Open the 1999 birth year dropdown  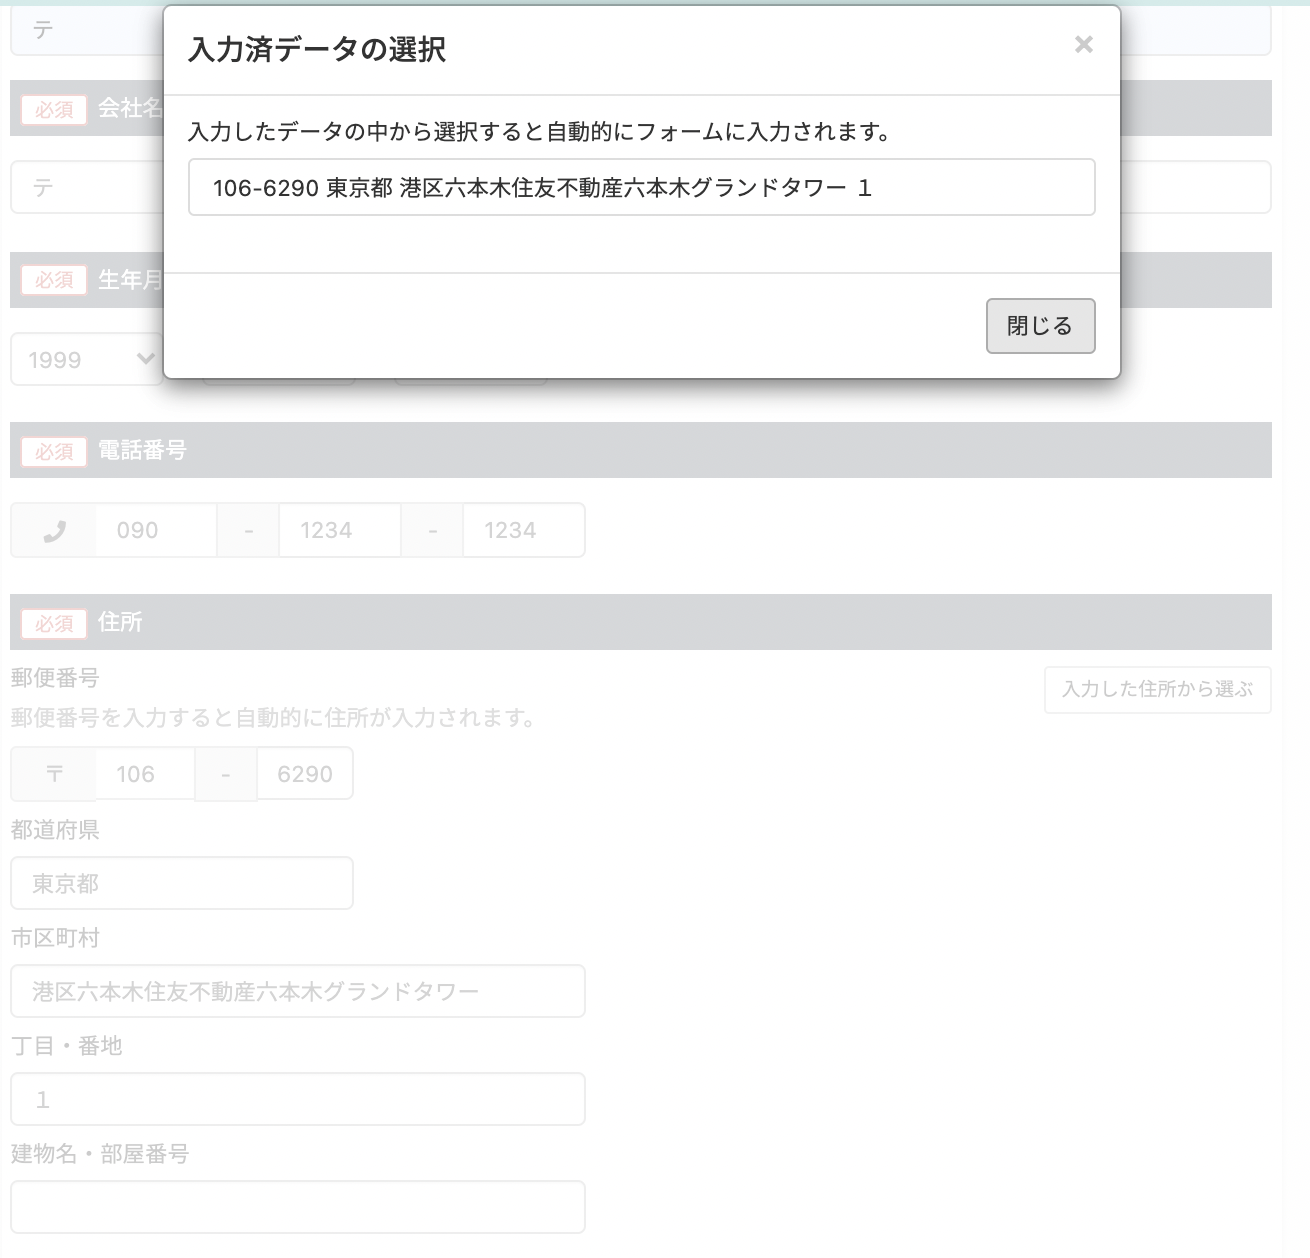click(87, 359)
